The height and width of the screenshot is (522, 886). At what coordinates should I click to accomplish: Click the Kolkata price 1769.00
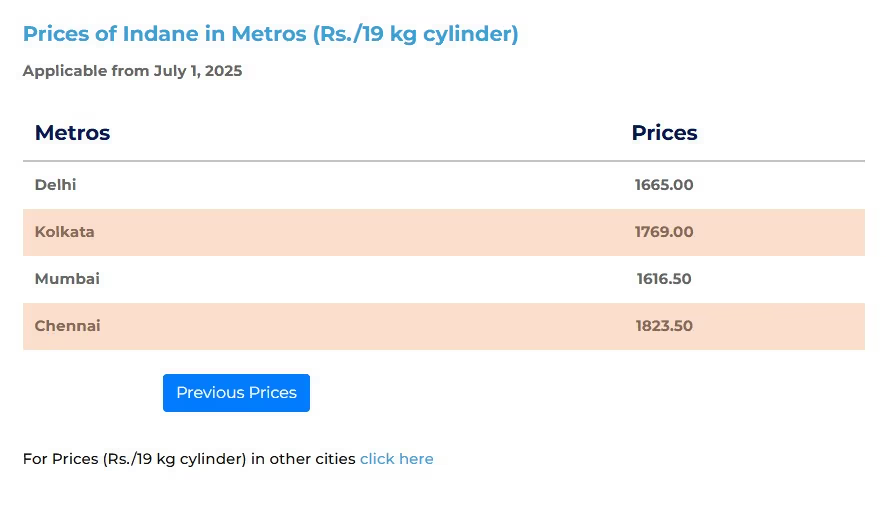point(664,232)
